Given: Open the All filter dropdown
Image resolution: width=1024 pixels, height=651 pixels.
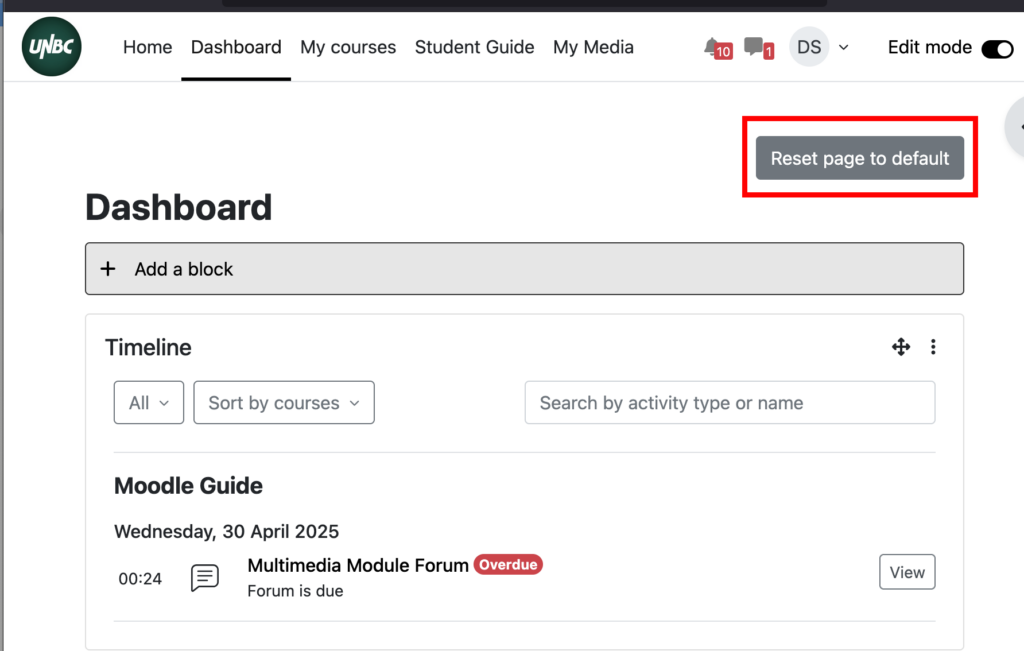Looking at the screenshot, I should (148, 402).
